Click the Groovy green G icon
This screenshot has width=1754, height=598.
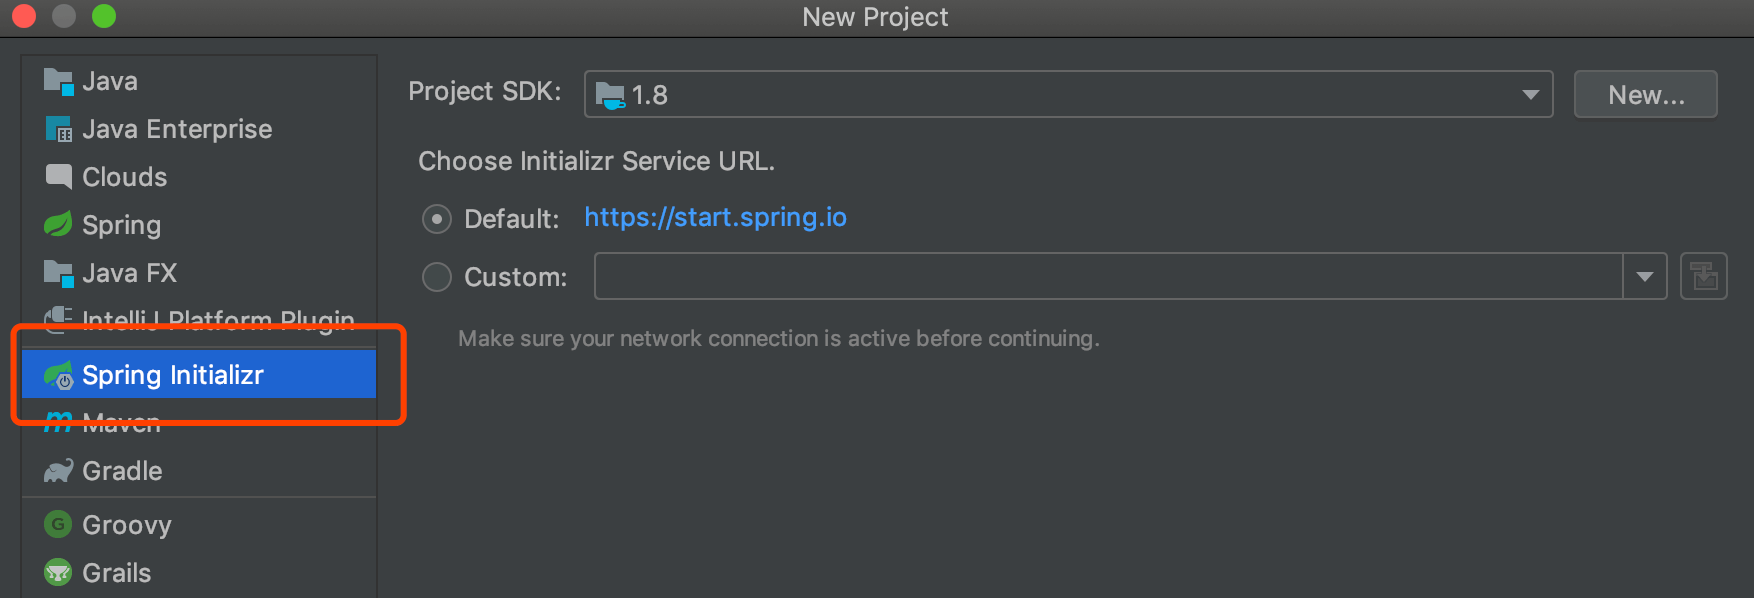pos(58,524)
